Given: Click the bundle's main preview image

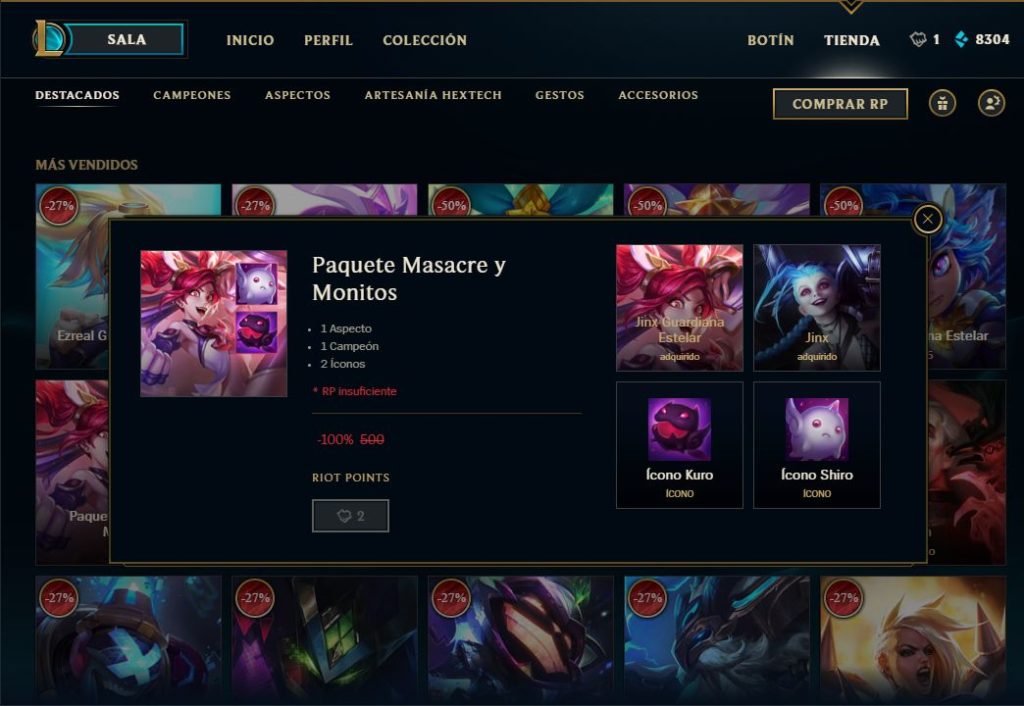Looking at the screenshot, I should tap(214, 323).
